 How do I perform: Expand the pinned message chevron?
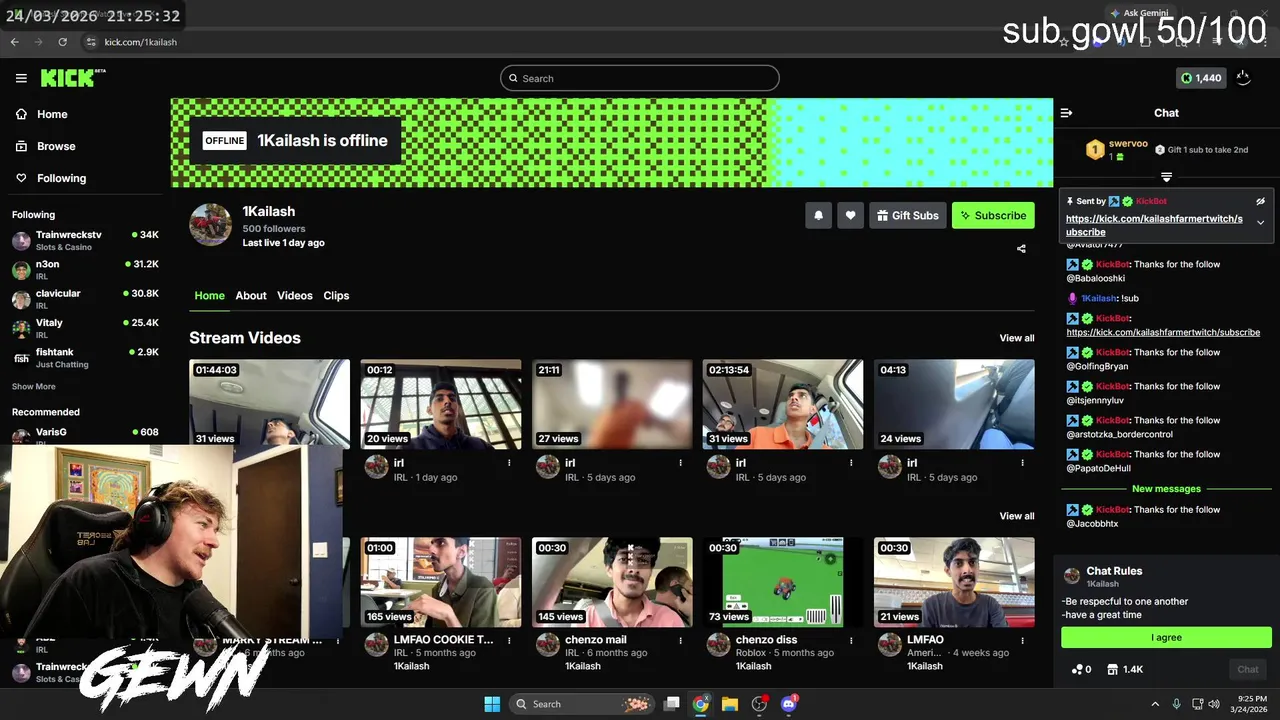pyautogui.click(x=1260, y=222)
